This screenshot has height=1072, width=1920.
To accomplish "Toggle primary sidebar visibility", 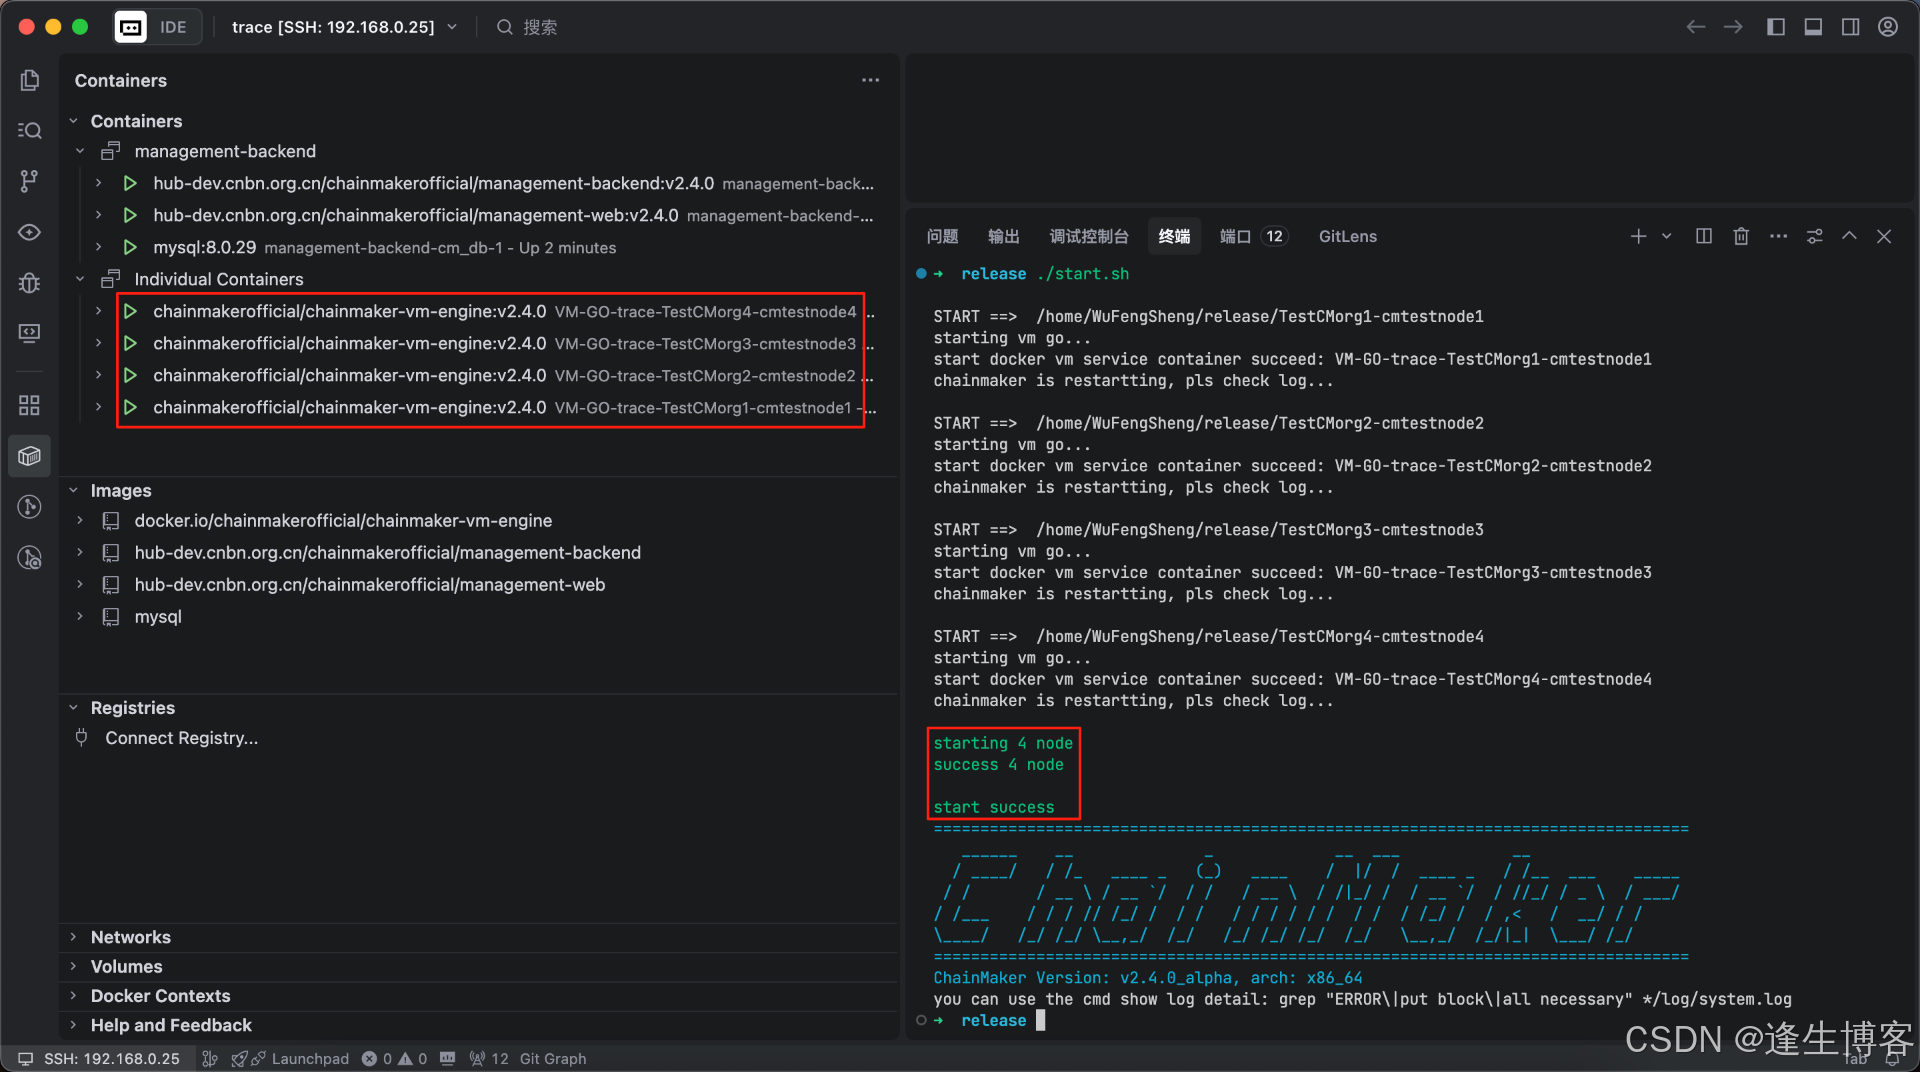I will [1776, 27].
